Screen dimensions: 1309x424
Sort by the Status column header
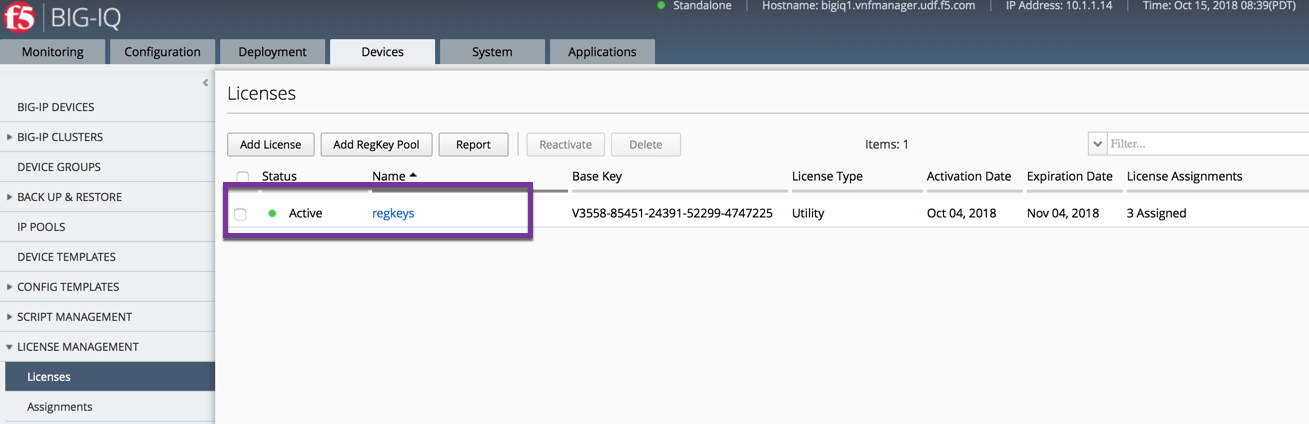(279, 176)
